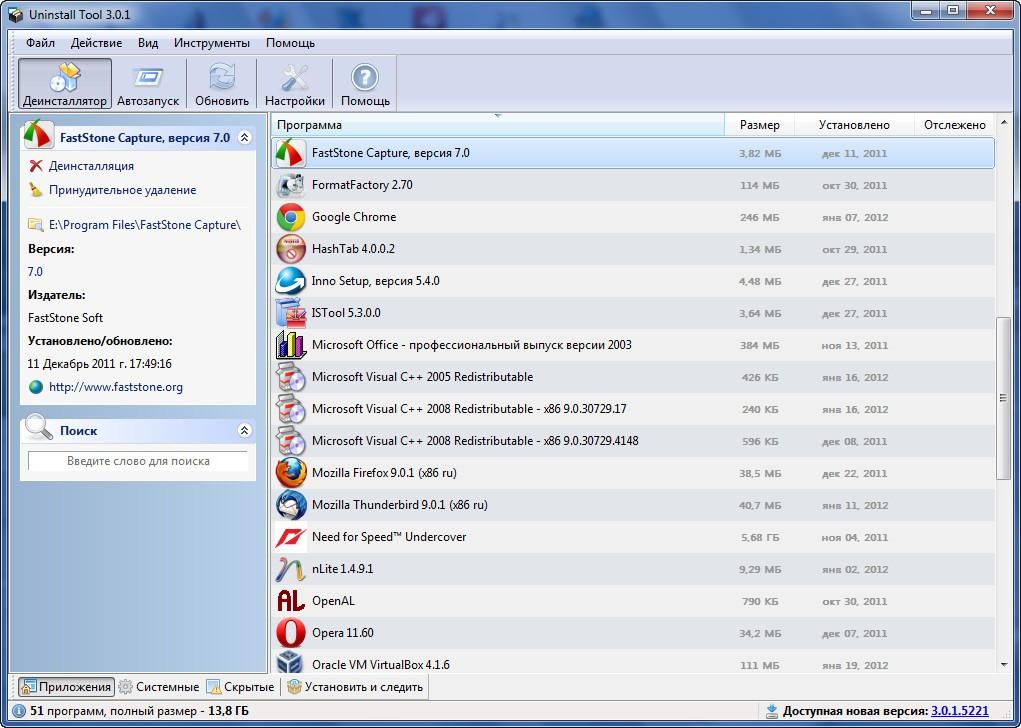Sort the list by the Размер column
Image resolution: width=1021 pixels, height=728 pixels.
(759, 125)
